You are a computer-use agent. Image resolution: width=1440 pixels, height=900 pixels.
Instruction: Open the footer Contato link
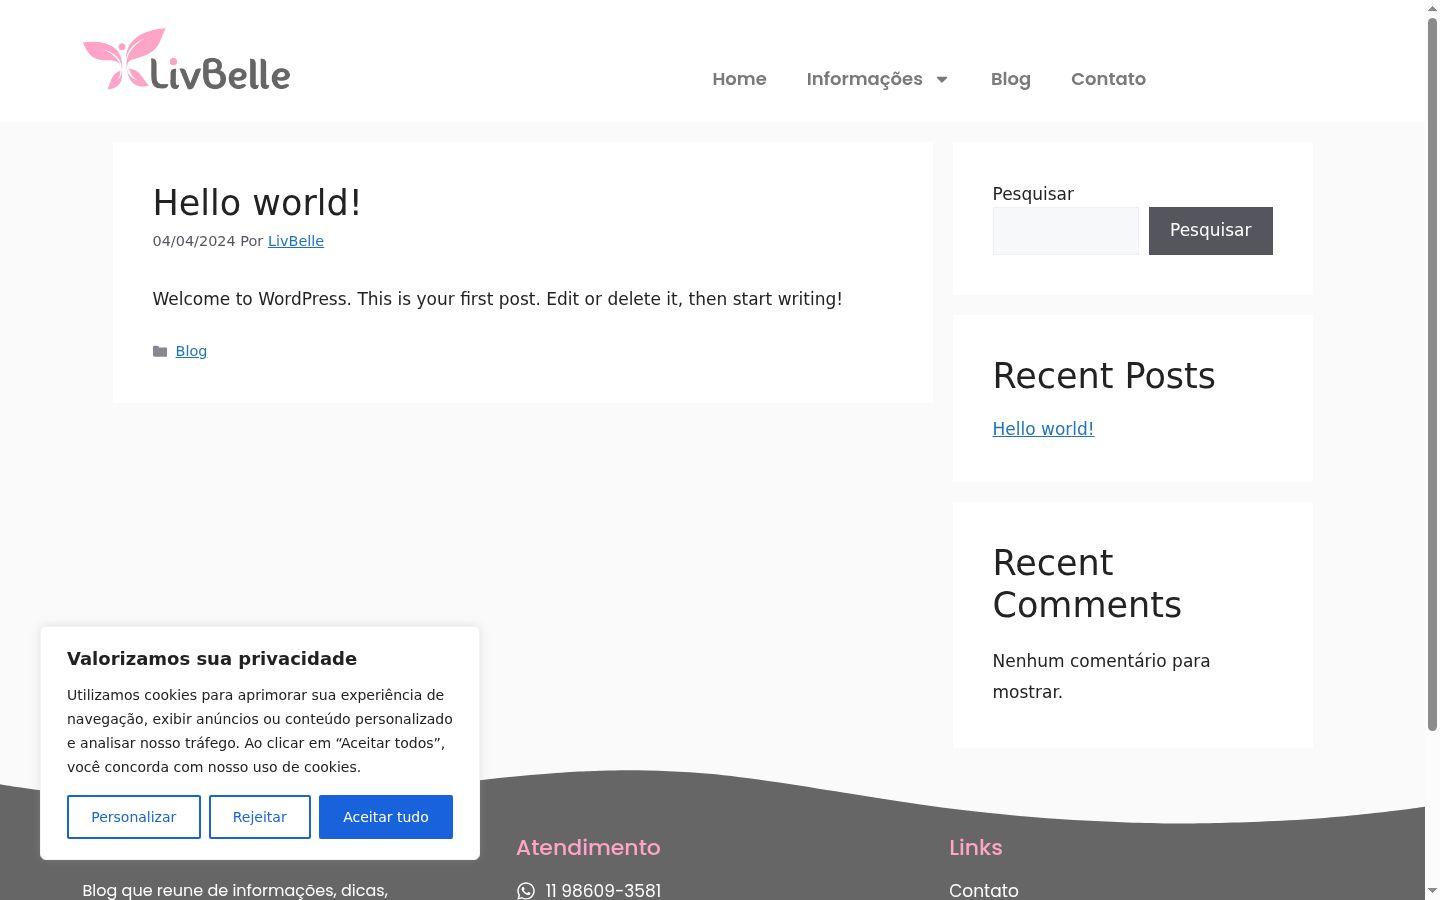984,891
